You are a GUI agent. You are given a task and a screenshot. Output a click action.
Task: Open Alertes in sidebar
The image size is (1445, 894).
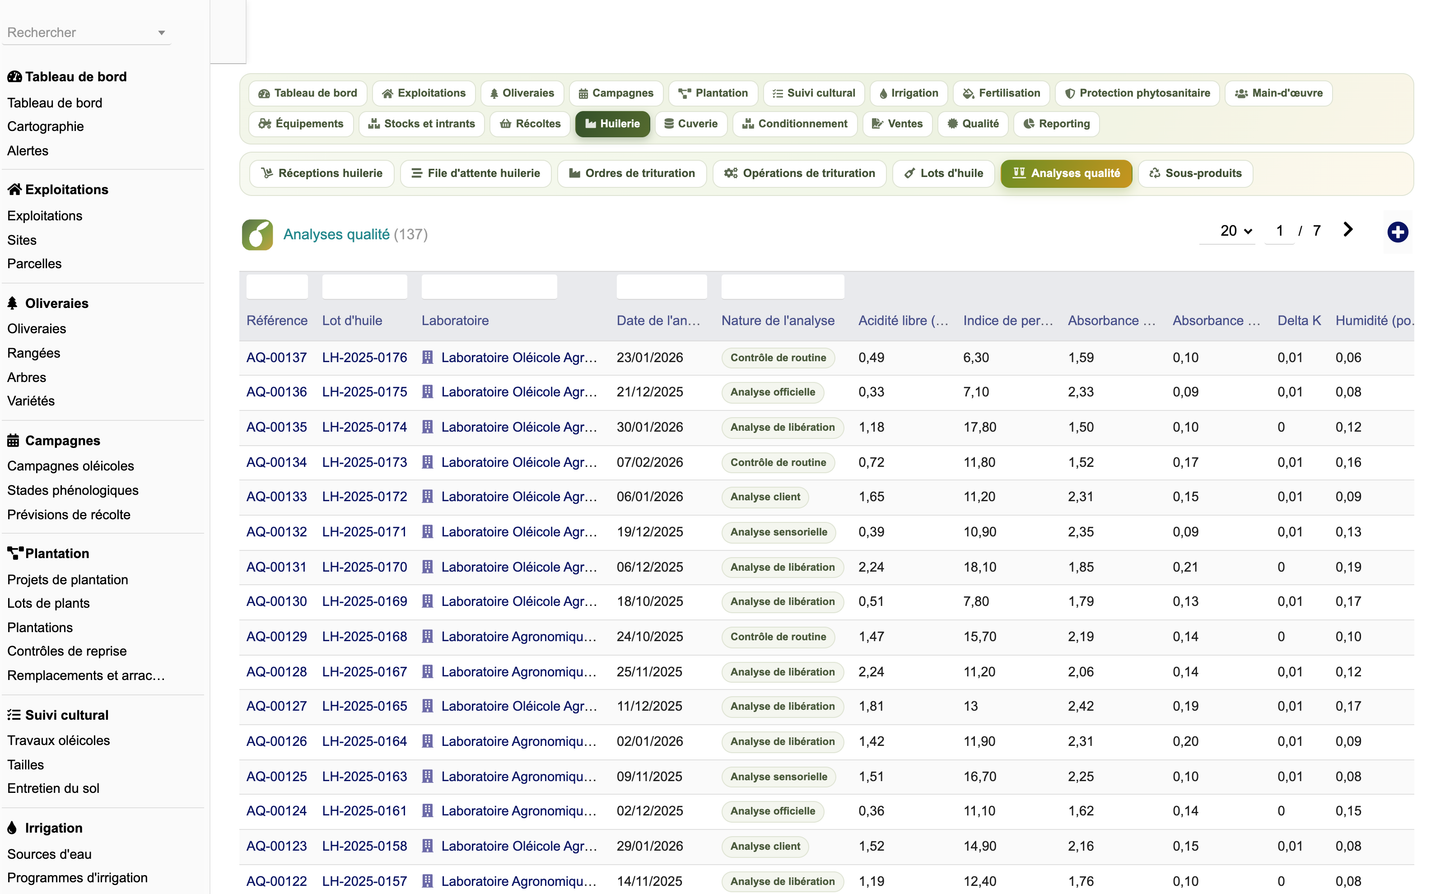(28, 151)
